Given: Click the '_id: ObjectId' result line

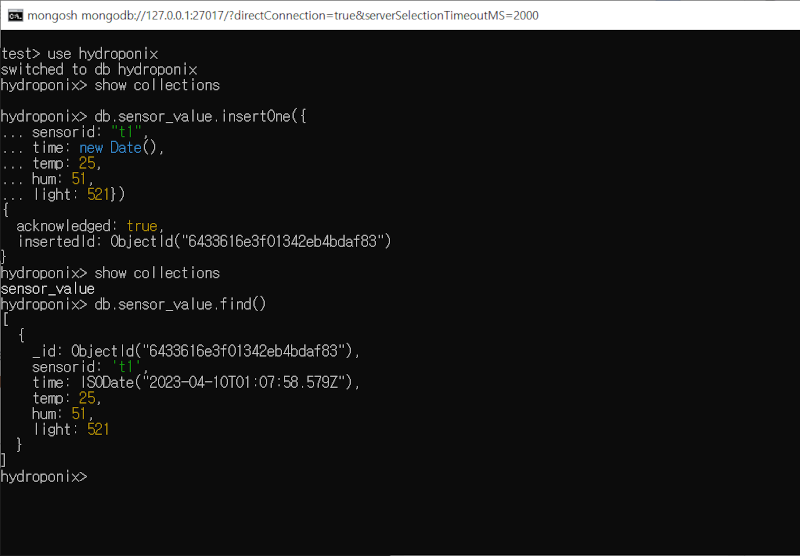Looking at the screenshot, I should [x=196, y=351].
